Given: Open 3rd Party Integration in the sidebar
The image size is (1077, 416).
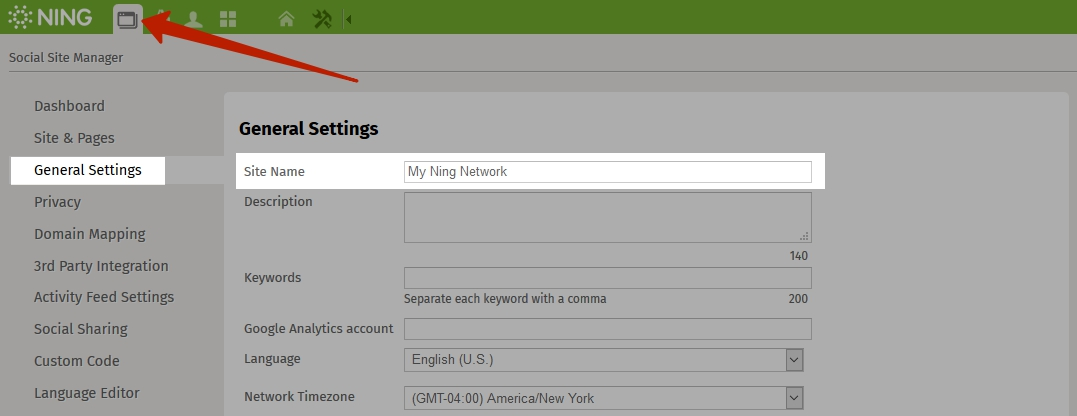Looking at the screenshot, I should click(101, 266).
